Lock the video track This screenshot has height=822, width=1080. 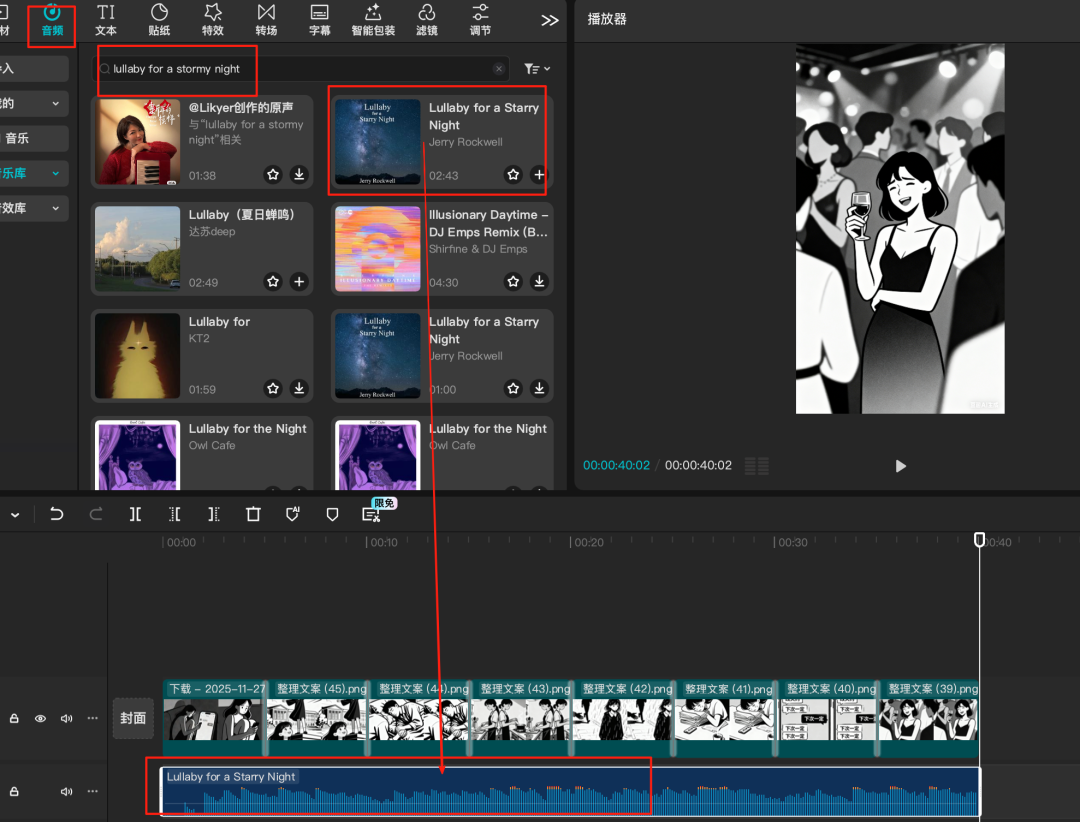(14, 718)
